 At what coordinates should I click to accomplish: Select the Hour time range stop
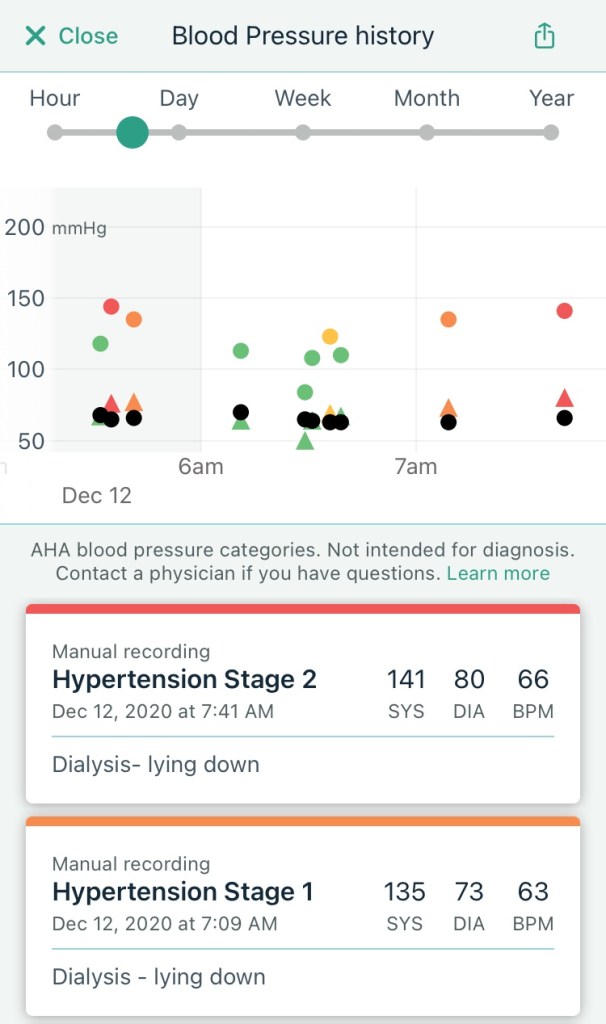coord(55,132)
